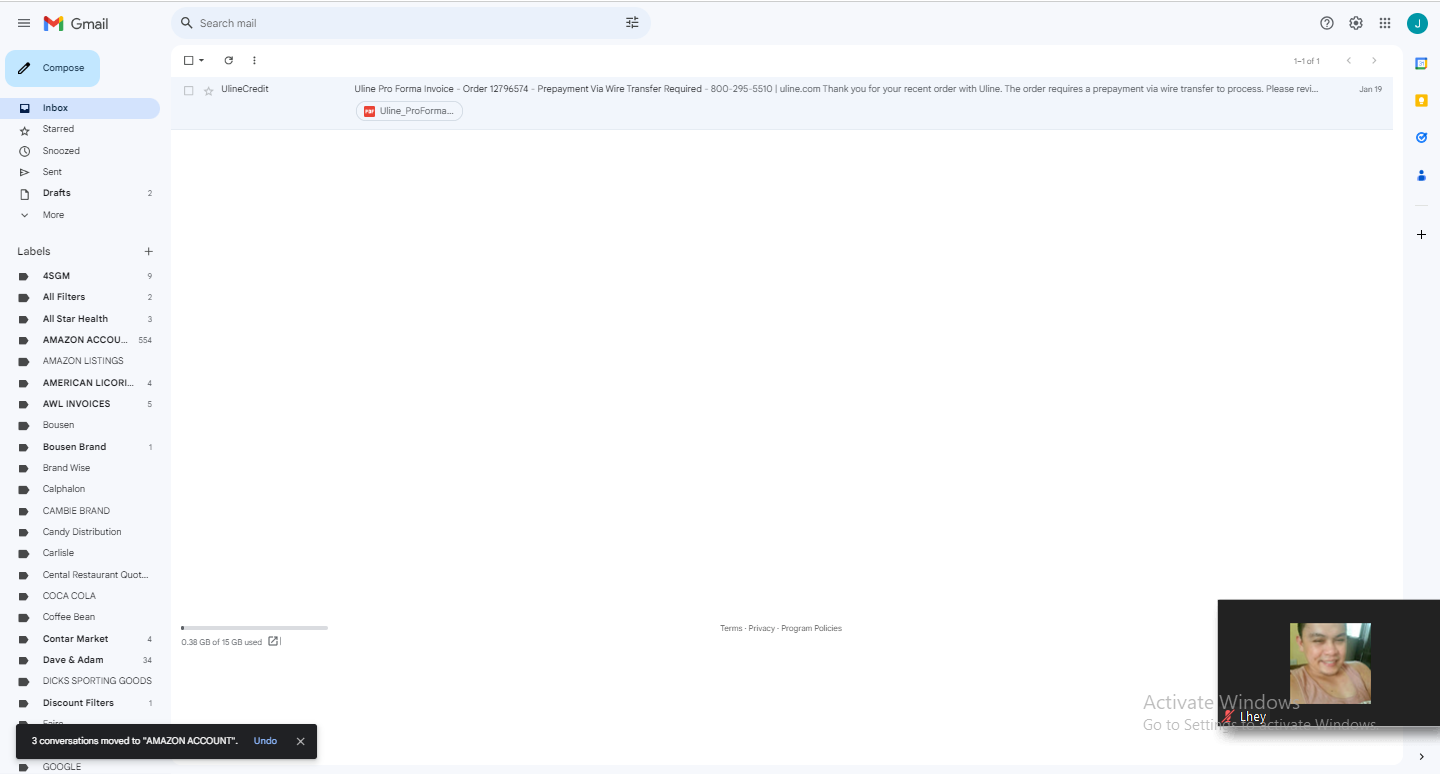This screenshot has height=774, width=1440.
Task: Select the UlineCredit email checkbox
Action: click(188, 90)
